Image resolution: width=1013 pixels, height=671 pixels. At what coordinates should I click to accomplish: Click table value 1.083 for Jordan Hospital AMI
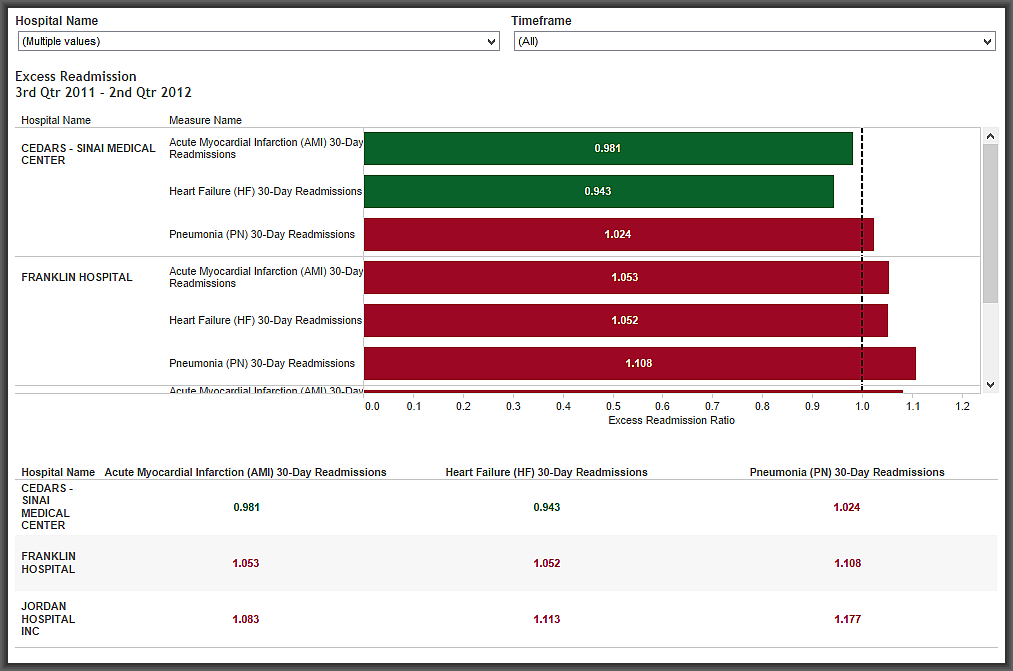tap(245, 619)
